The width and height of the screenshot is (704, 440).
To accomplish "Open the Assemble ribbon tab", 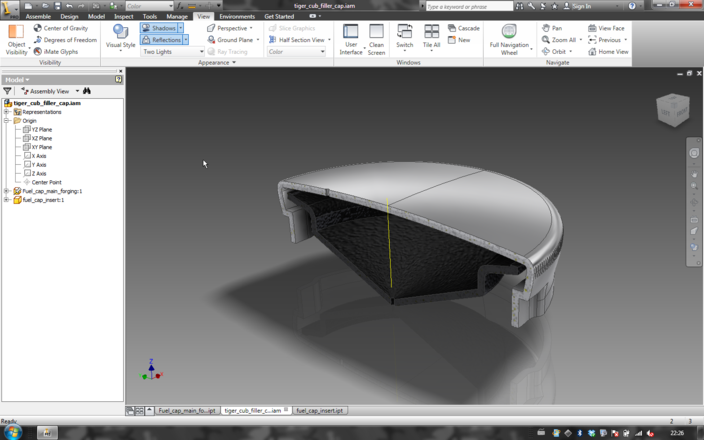I will pos(38,17).
